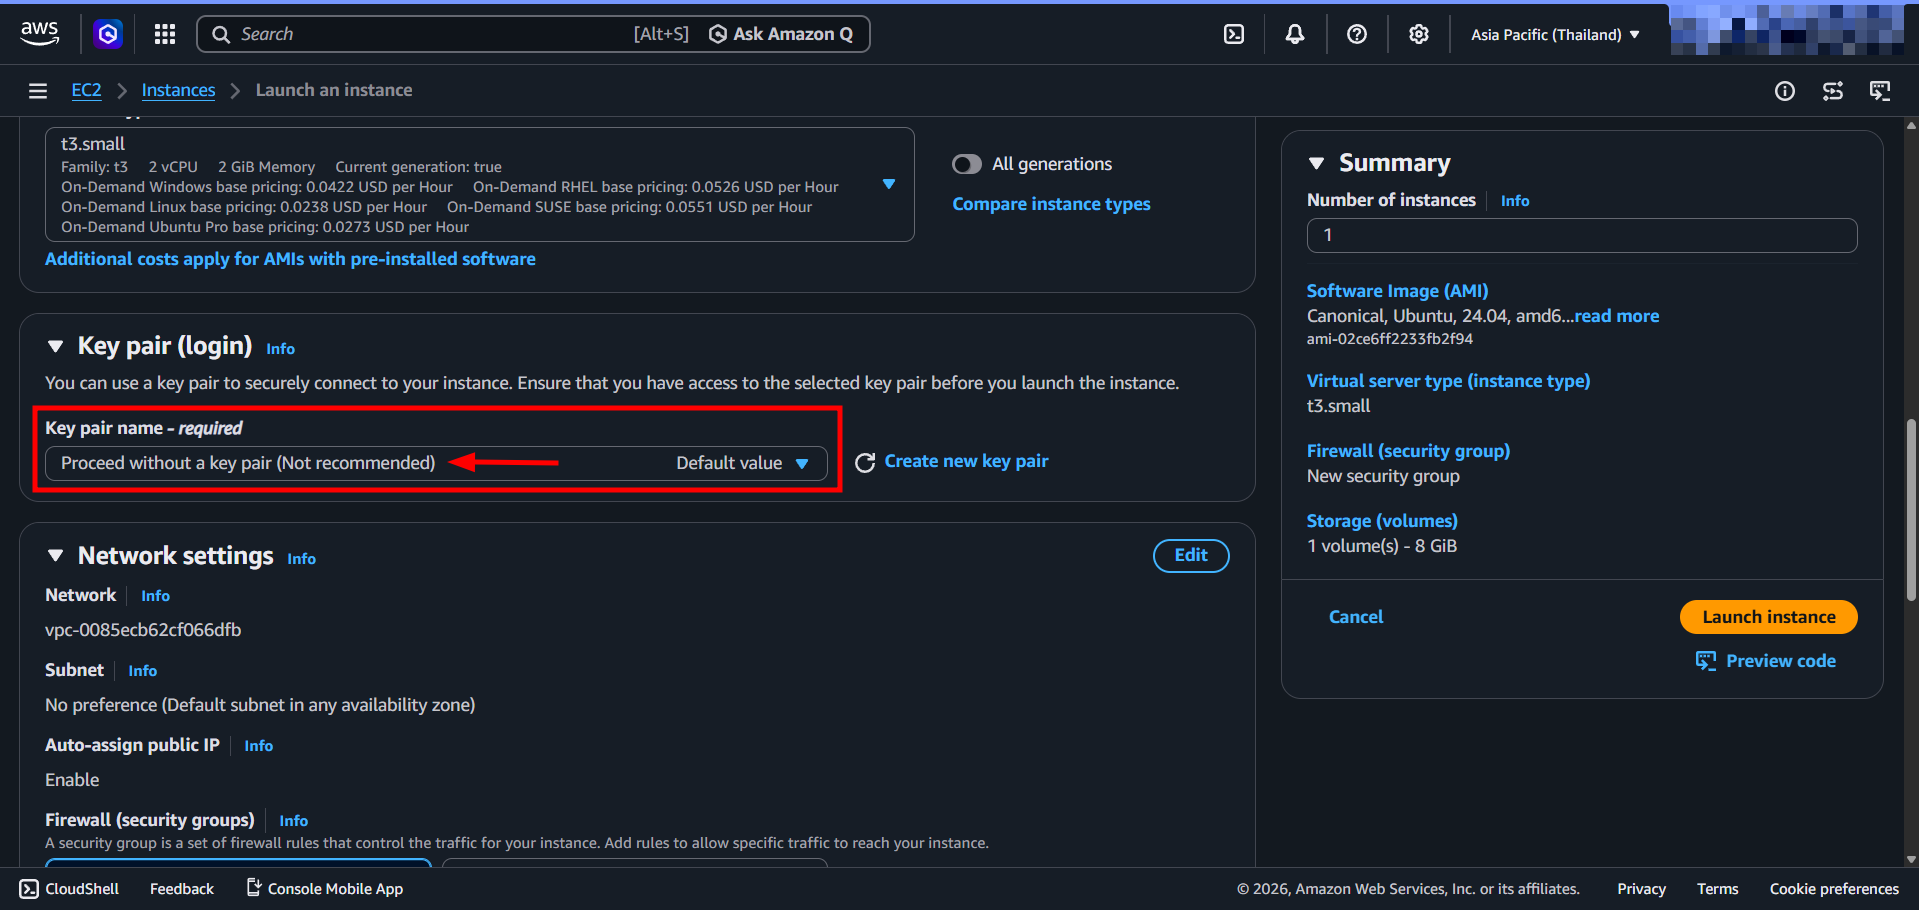Viewport: 1919px width, 910px height.
Task: Open the Firewall (security group) summary link
Action: (x=1408, y=451)
